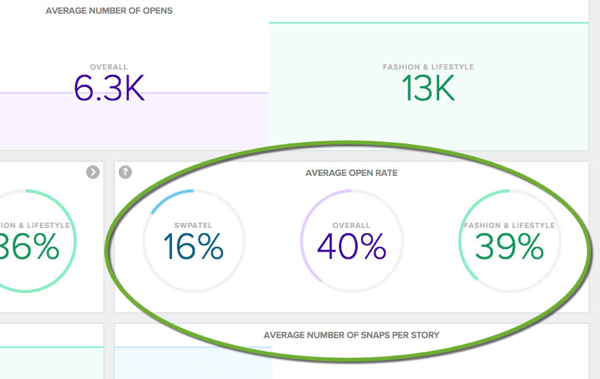
Task: Select the OVERALL 40% open rate gauge
Action: tap(351, 241)
